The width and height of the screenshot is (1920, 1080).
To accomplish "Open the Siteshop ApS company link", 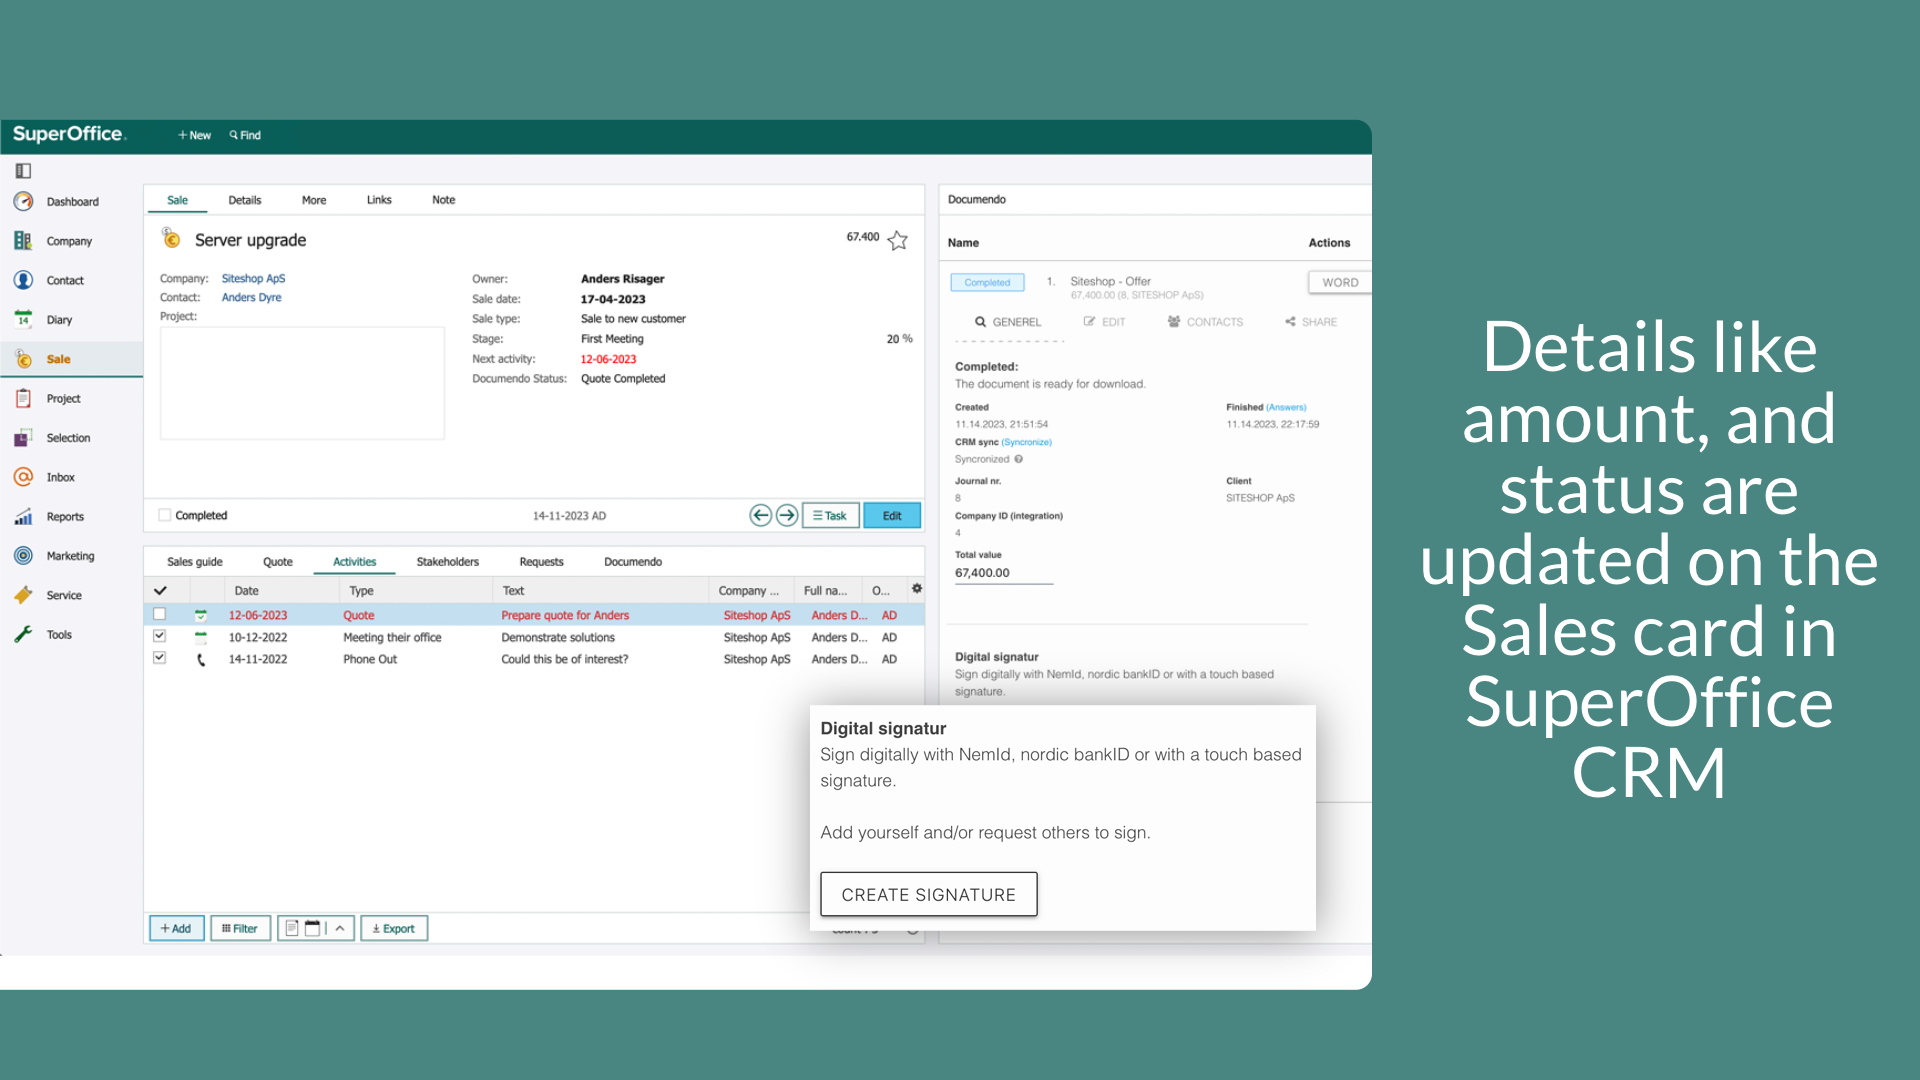I will [253, 279].
